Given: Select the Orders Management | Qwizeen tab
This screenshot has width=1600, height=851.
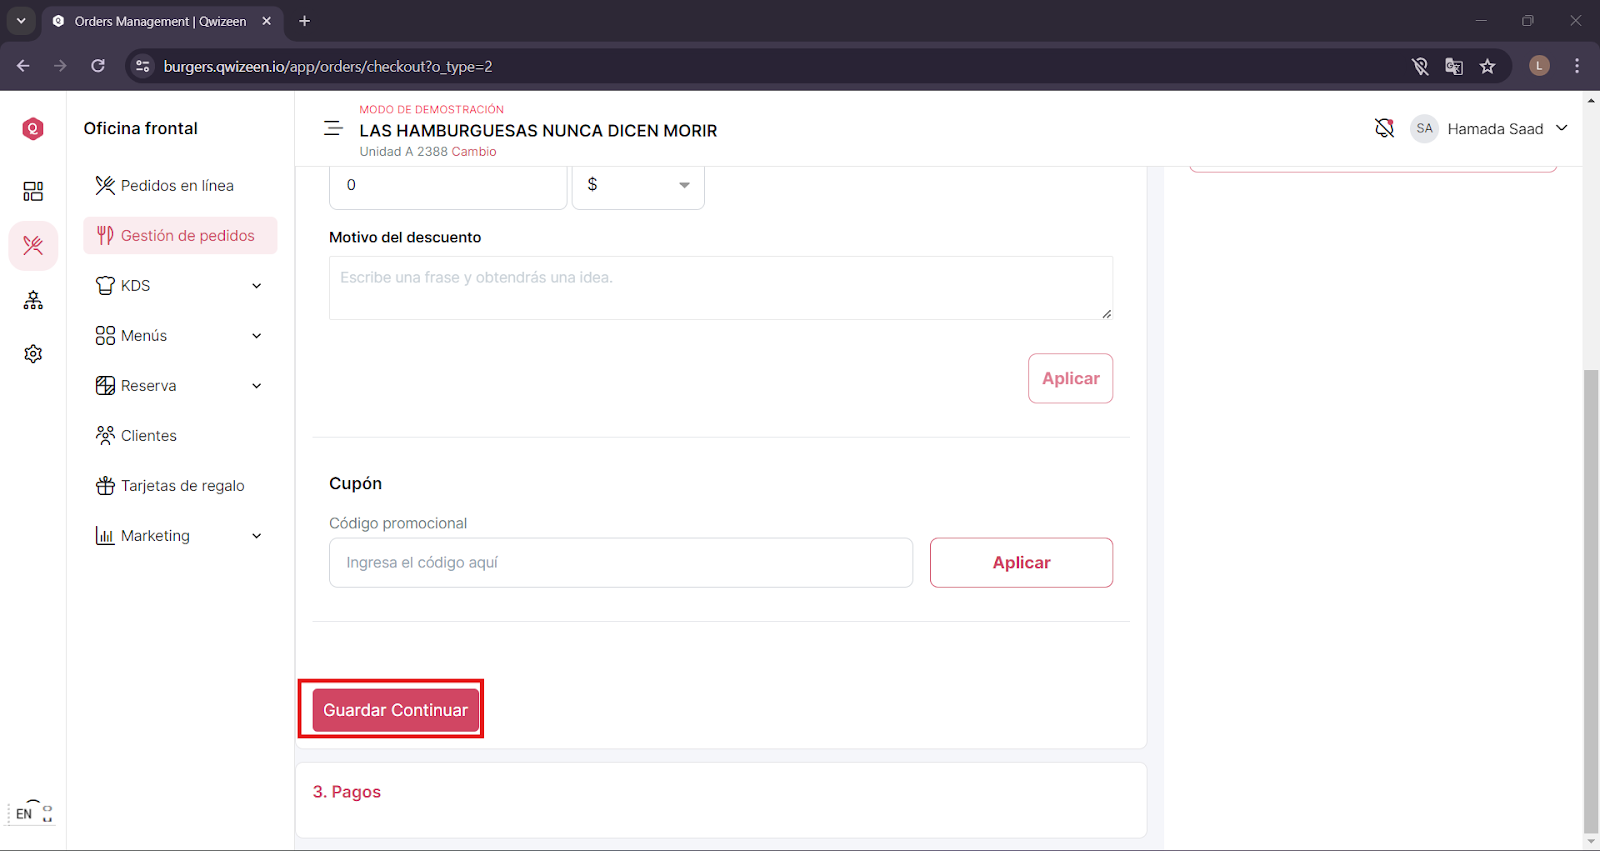Looking at the screenshot, I should pyautogui.click(x=163, y=21).
